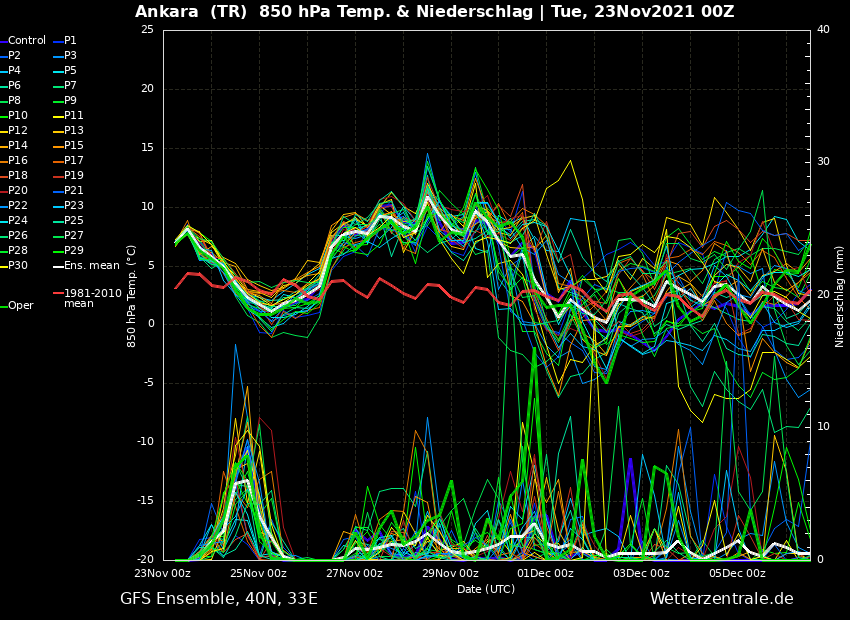This screenshot has height=620, width=850.
Task: Click the GFS Ensemble, 40N, 33E caption
Action: point(219,599)
